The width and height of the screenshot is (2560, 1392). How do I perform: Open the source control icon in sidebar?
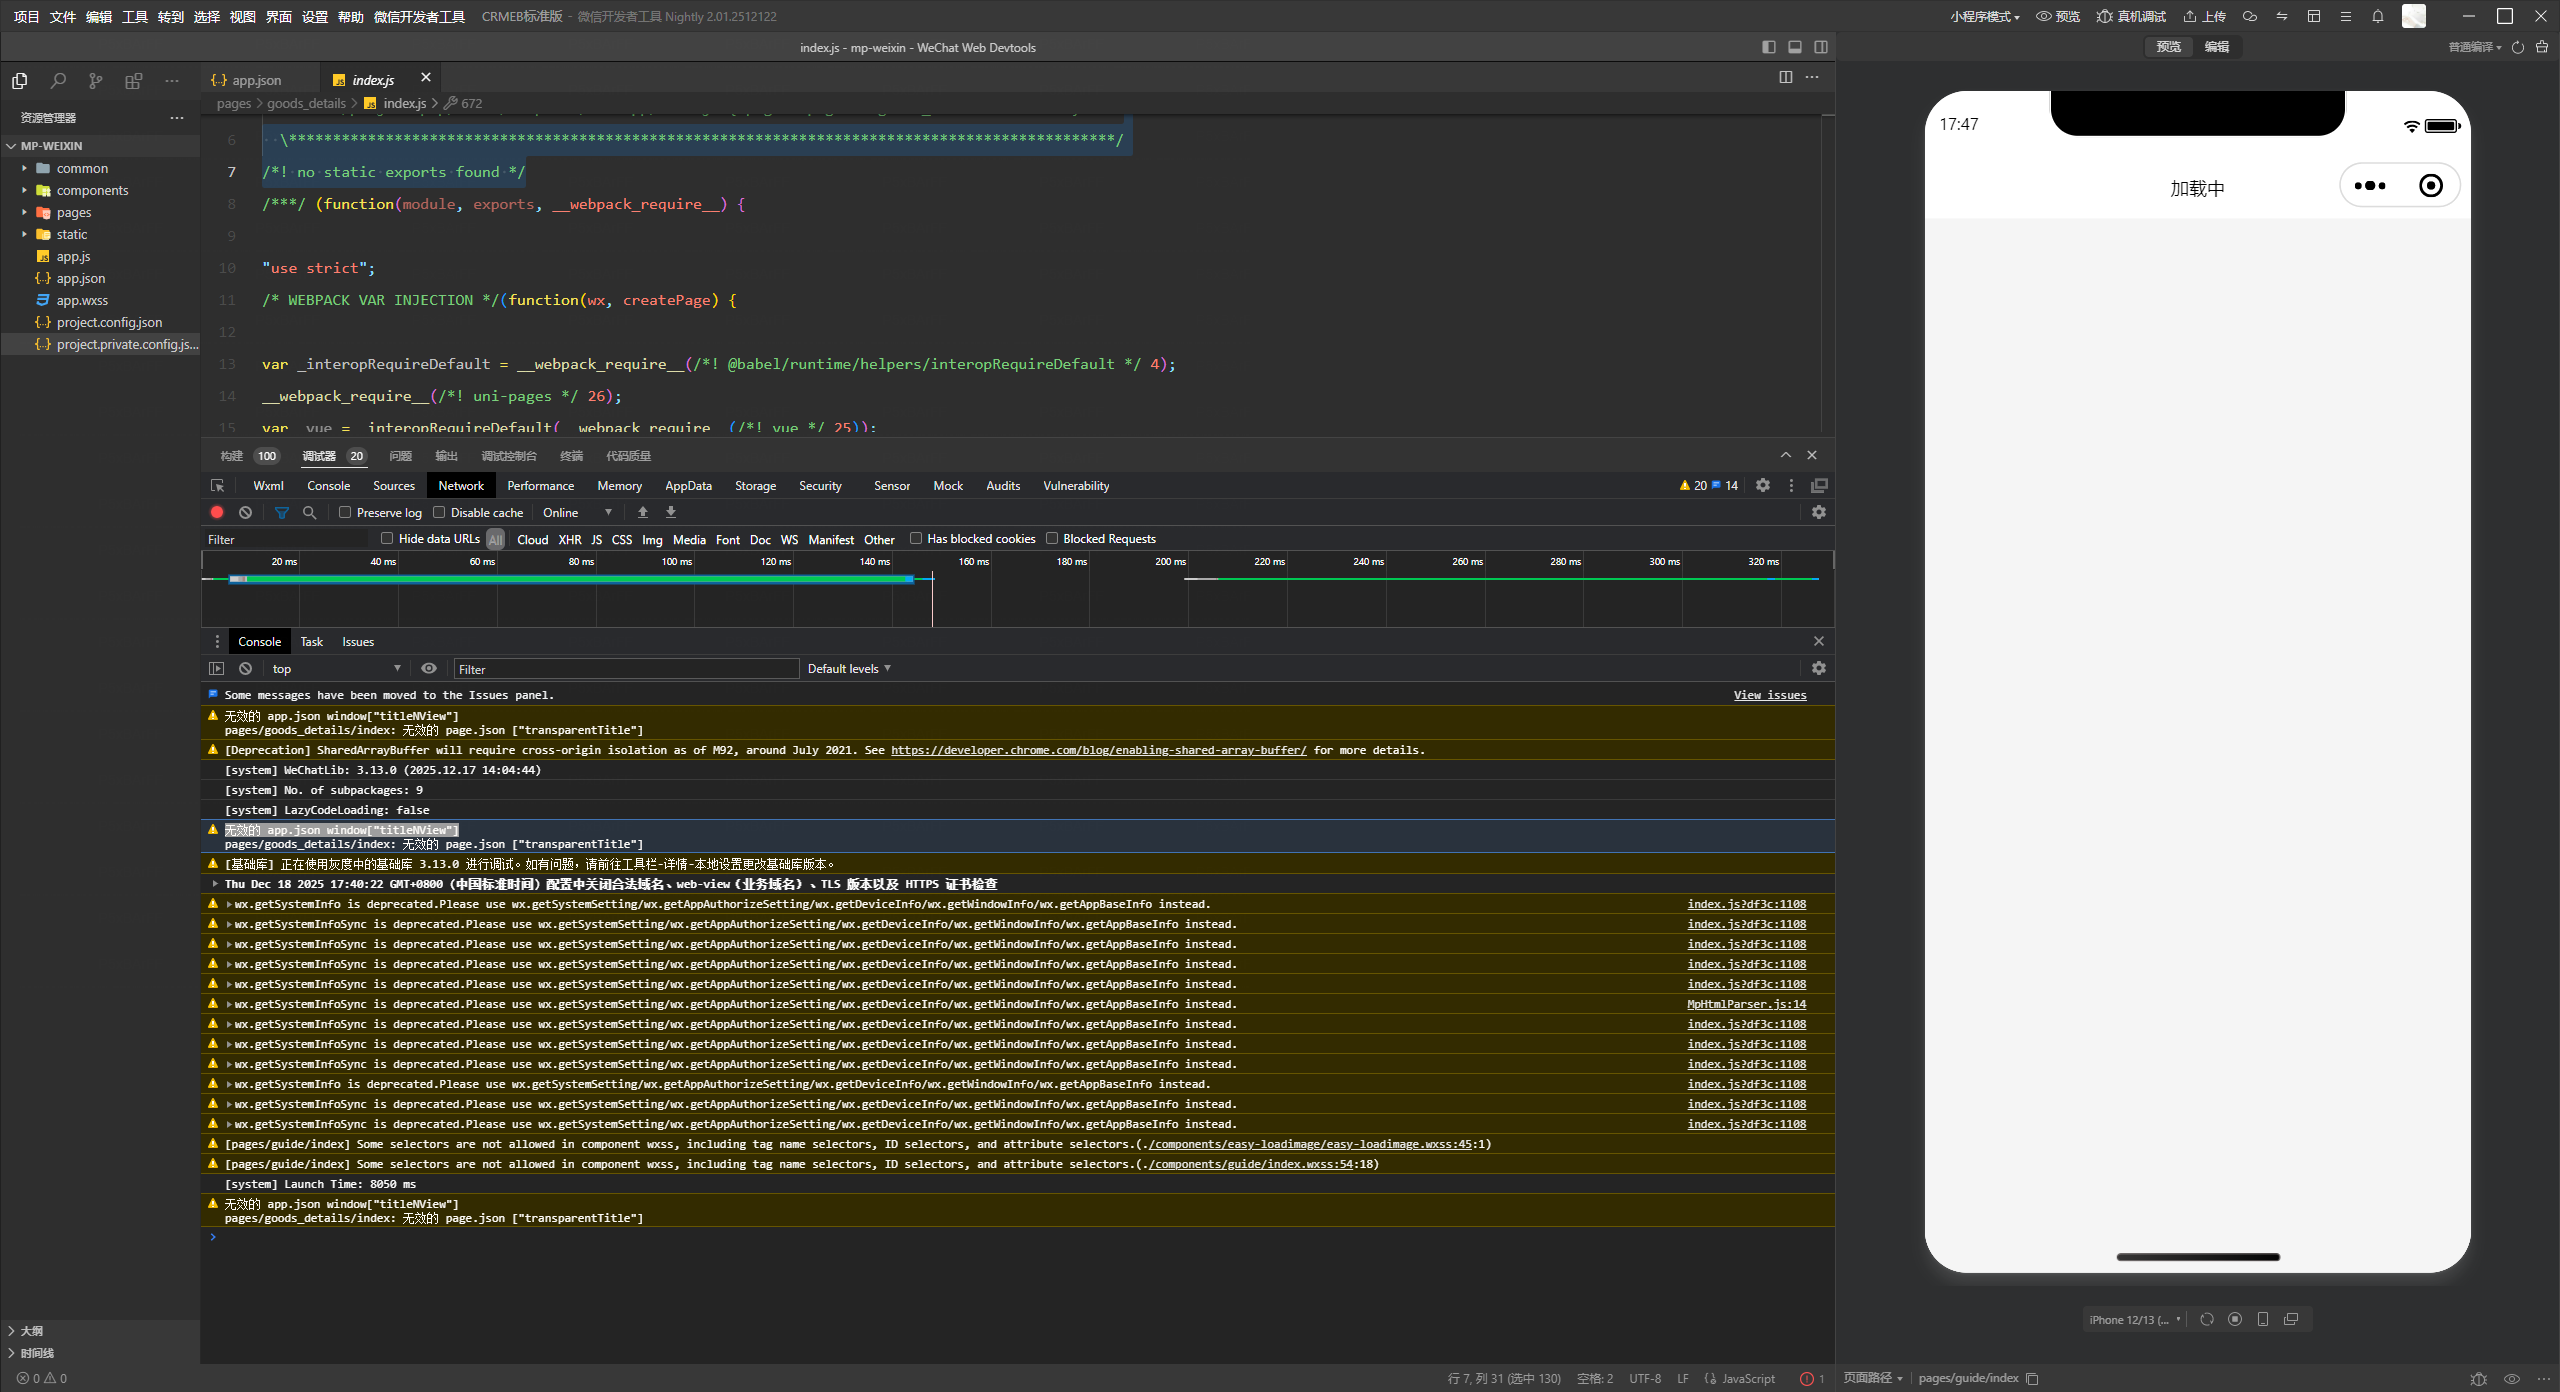[95, 81]
